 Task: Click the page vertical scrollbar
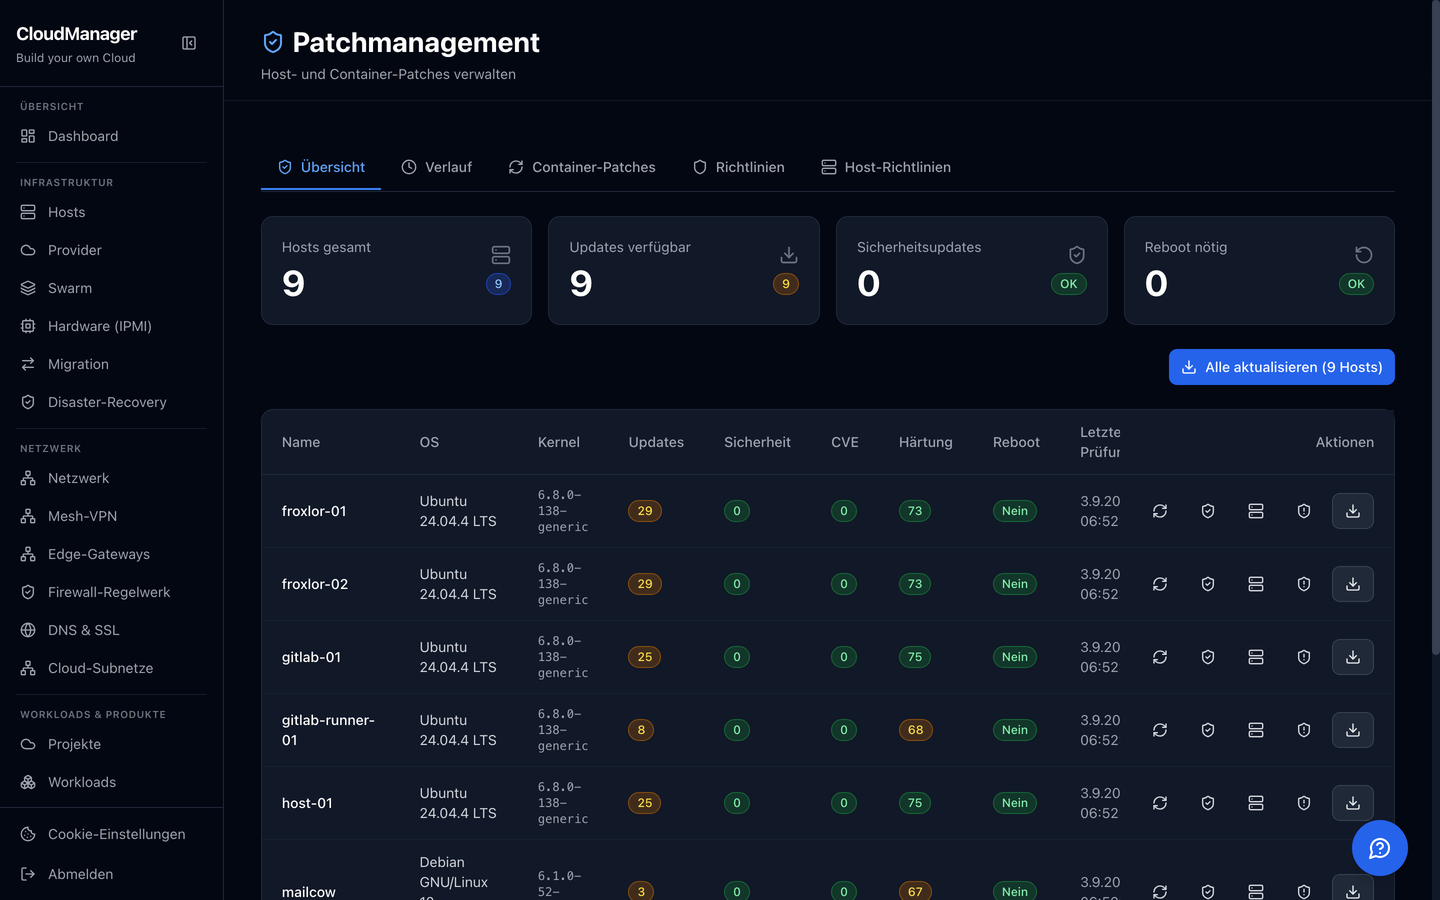coord(1436,330)
